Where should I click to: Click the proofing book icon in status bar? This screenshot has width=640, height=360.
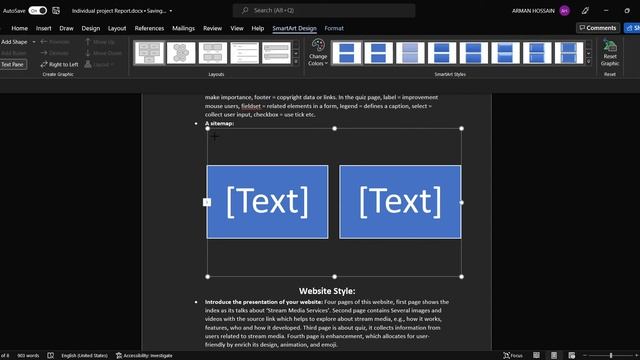(51, 356)
